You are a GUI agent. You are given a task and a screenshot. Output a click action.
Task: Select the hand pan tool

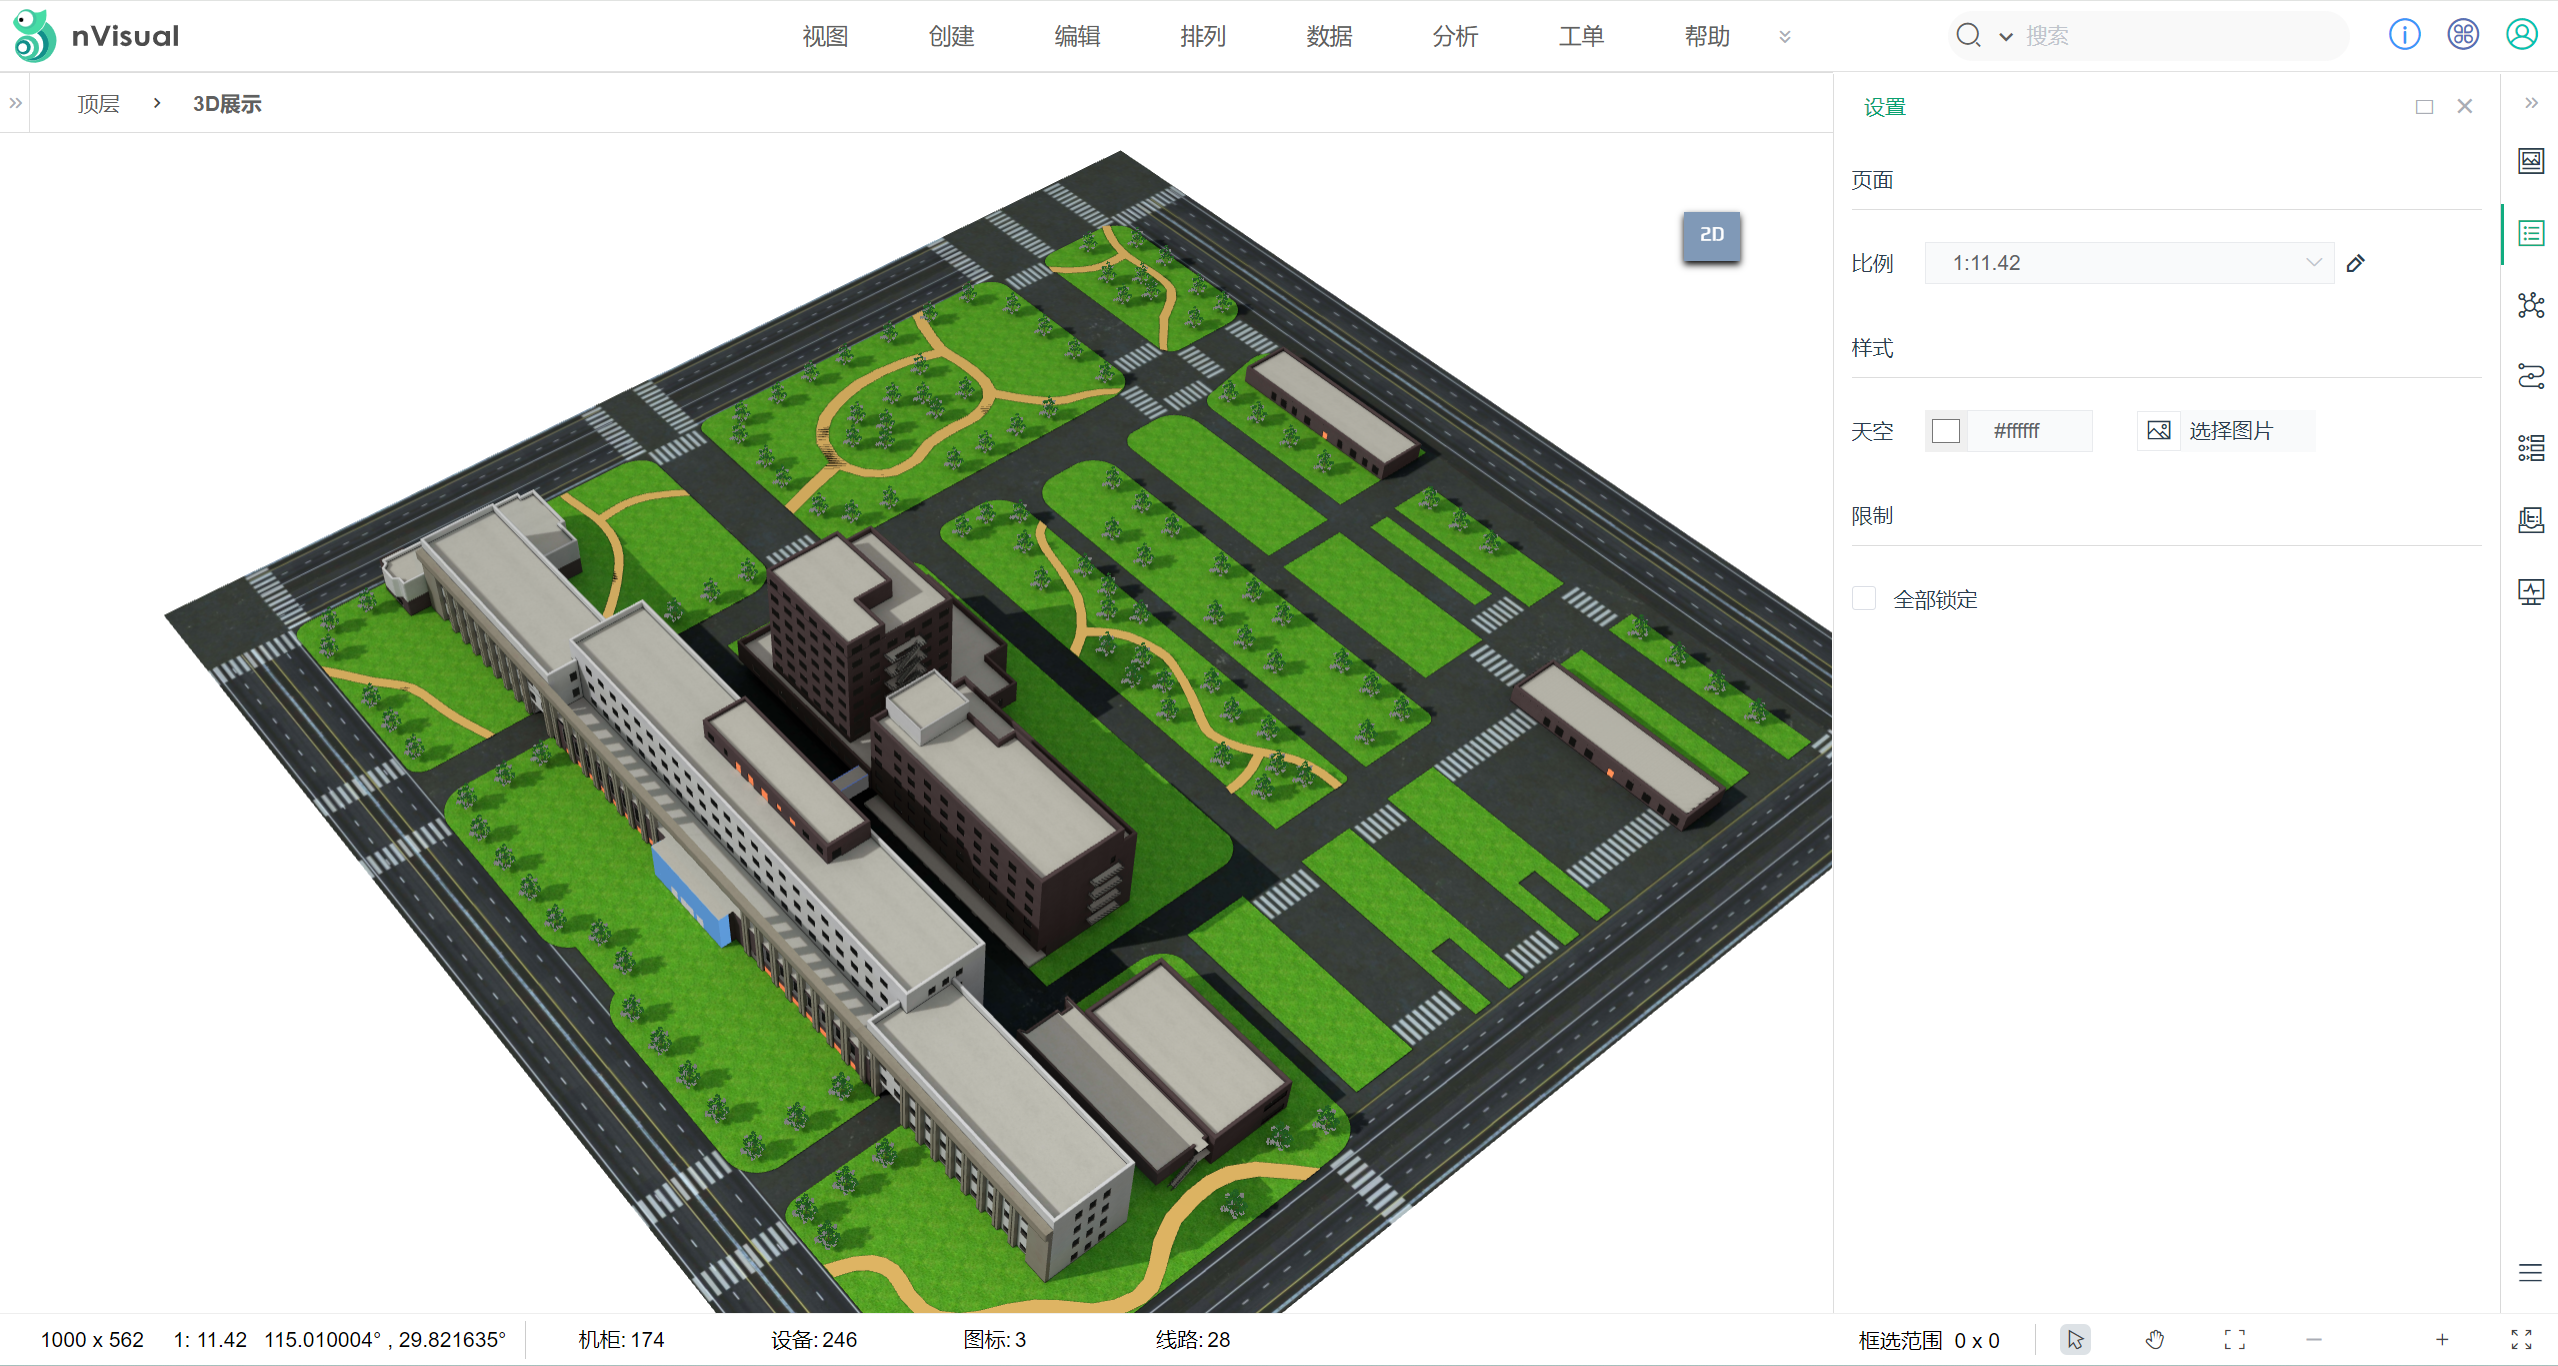point(2155,1340)
